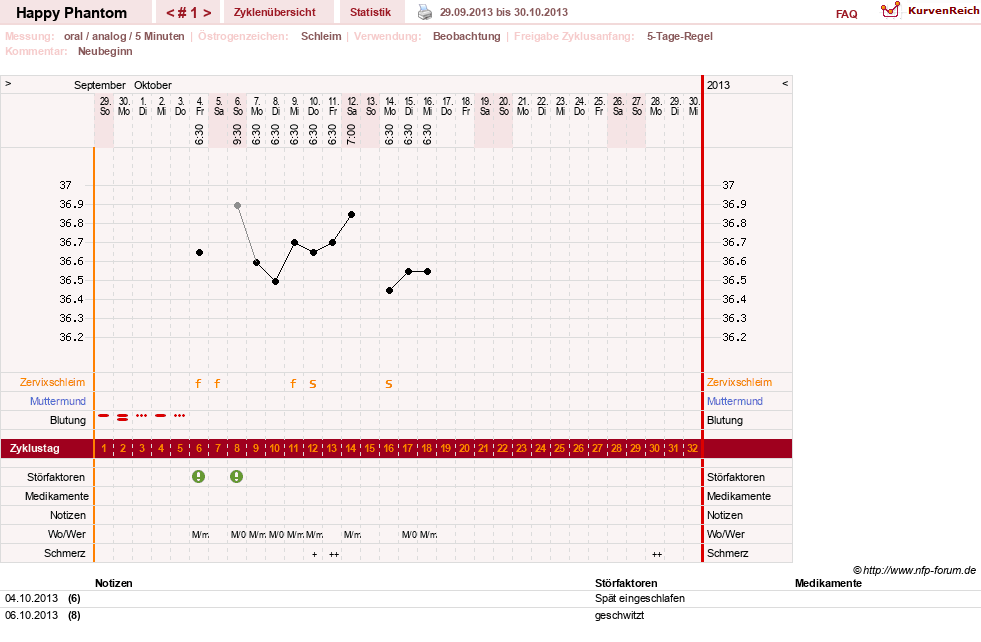The image size is (981, 642).
Task: Select the grey temperature point at 36.9
Action: point(237,205)
